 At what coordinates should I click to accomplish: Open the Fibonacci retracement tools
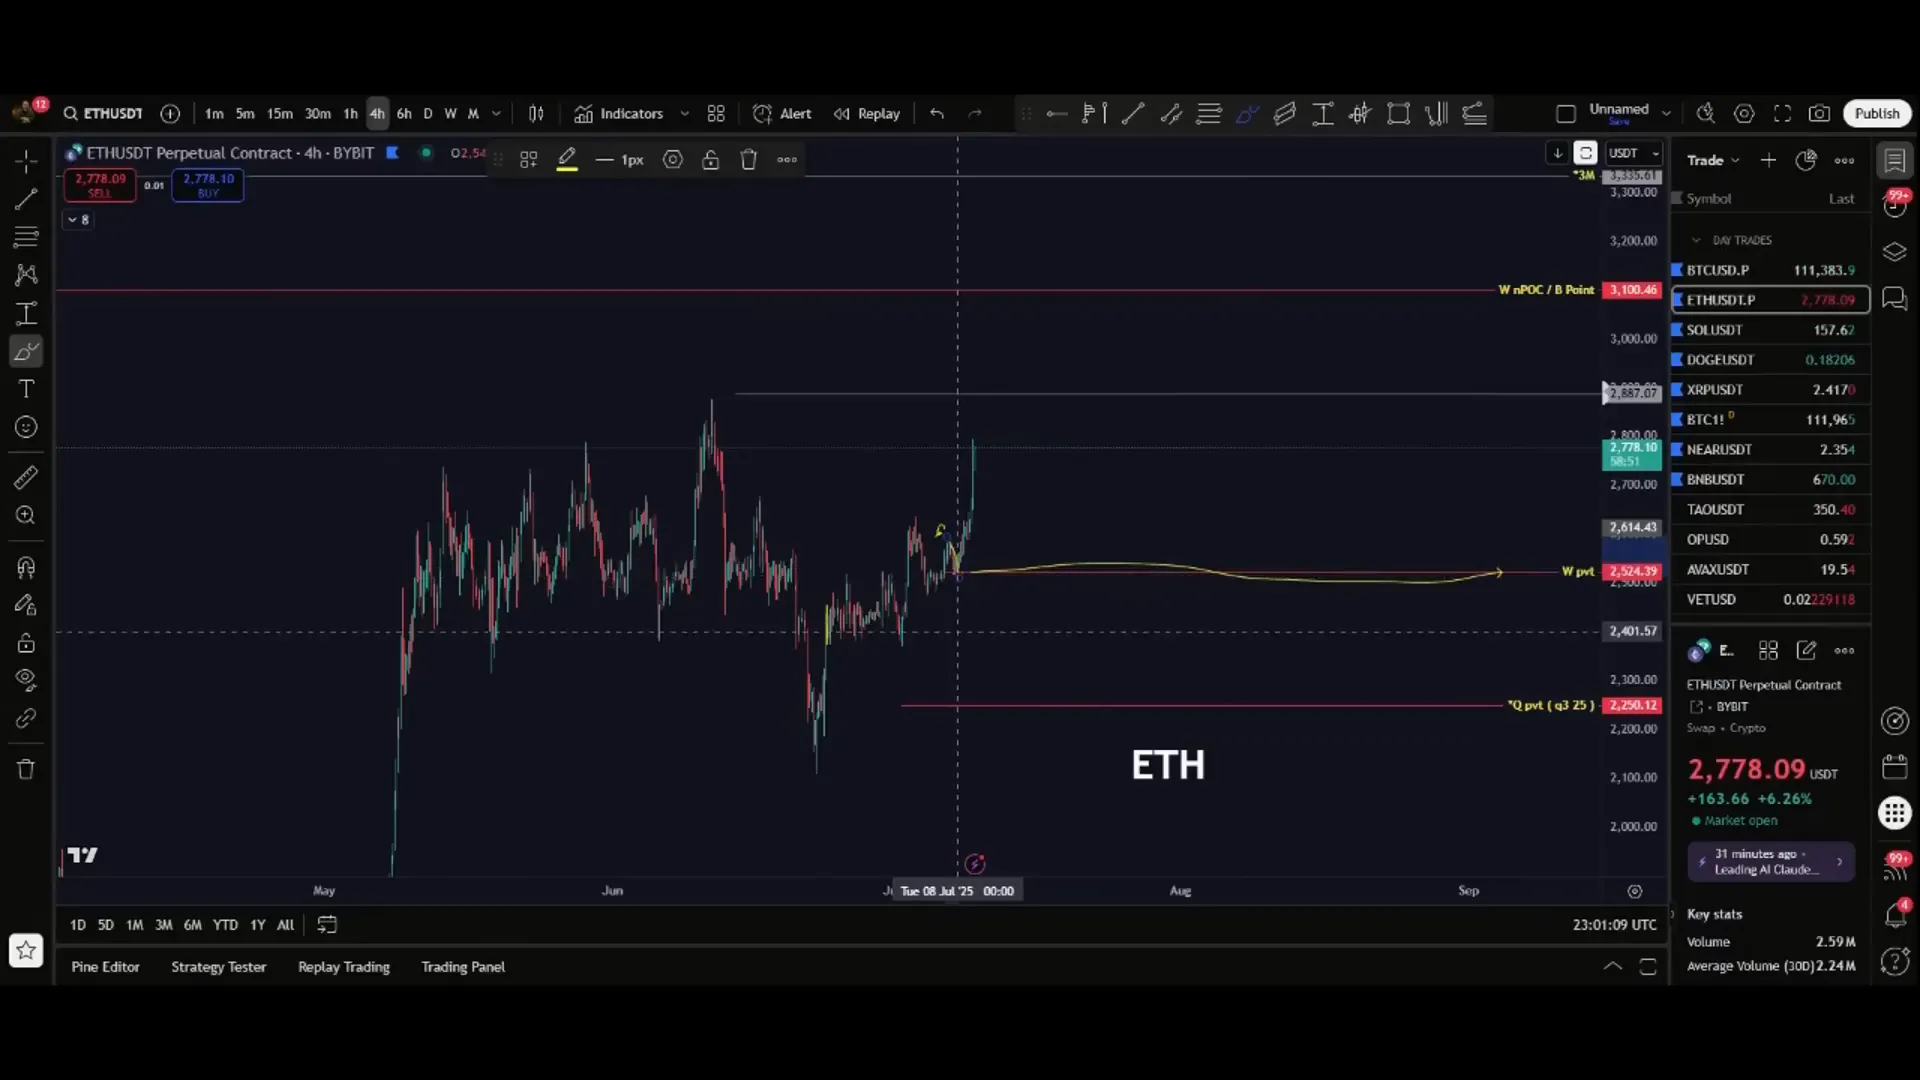[26, 237]
